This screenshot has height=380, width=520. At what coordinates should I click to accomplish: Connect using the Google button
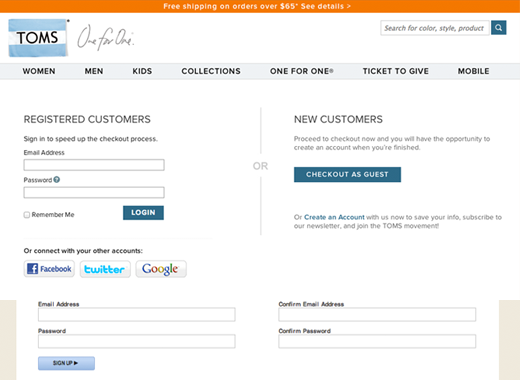(x=161, y=269)
